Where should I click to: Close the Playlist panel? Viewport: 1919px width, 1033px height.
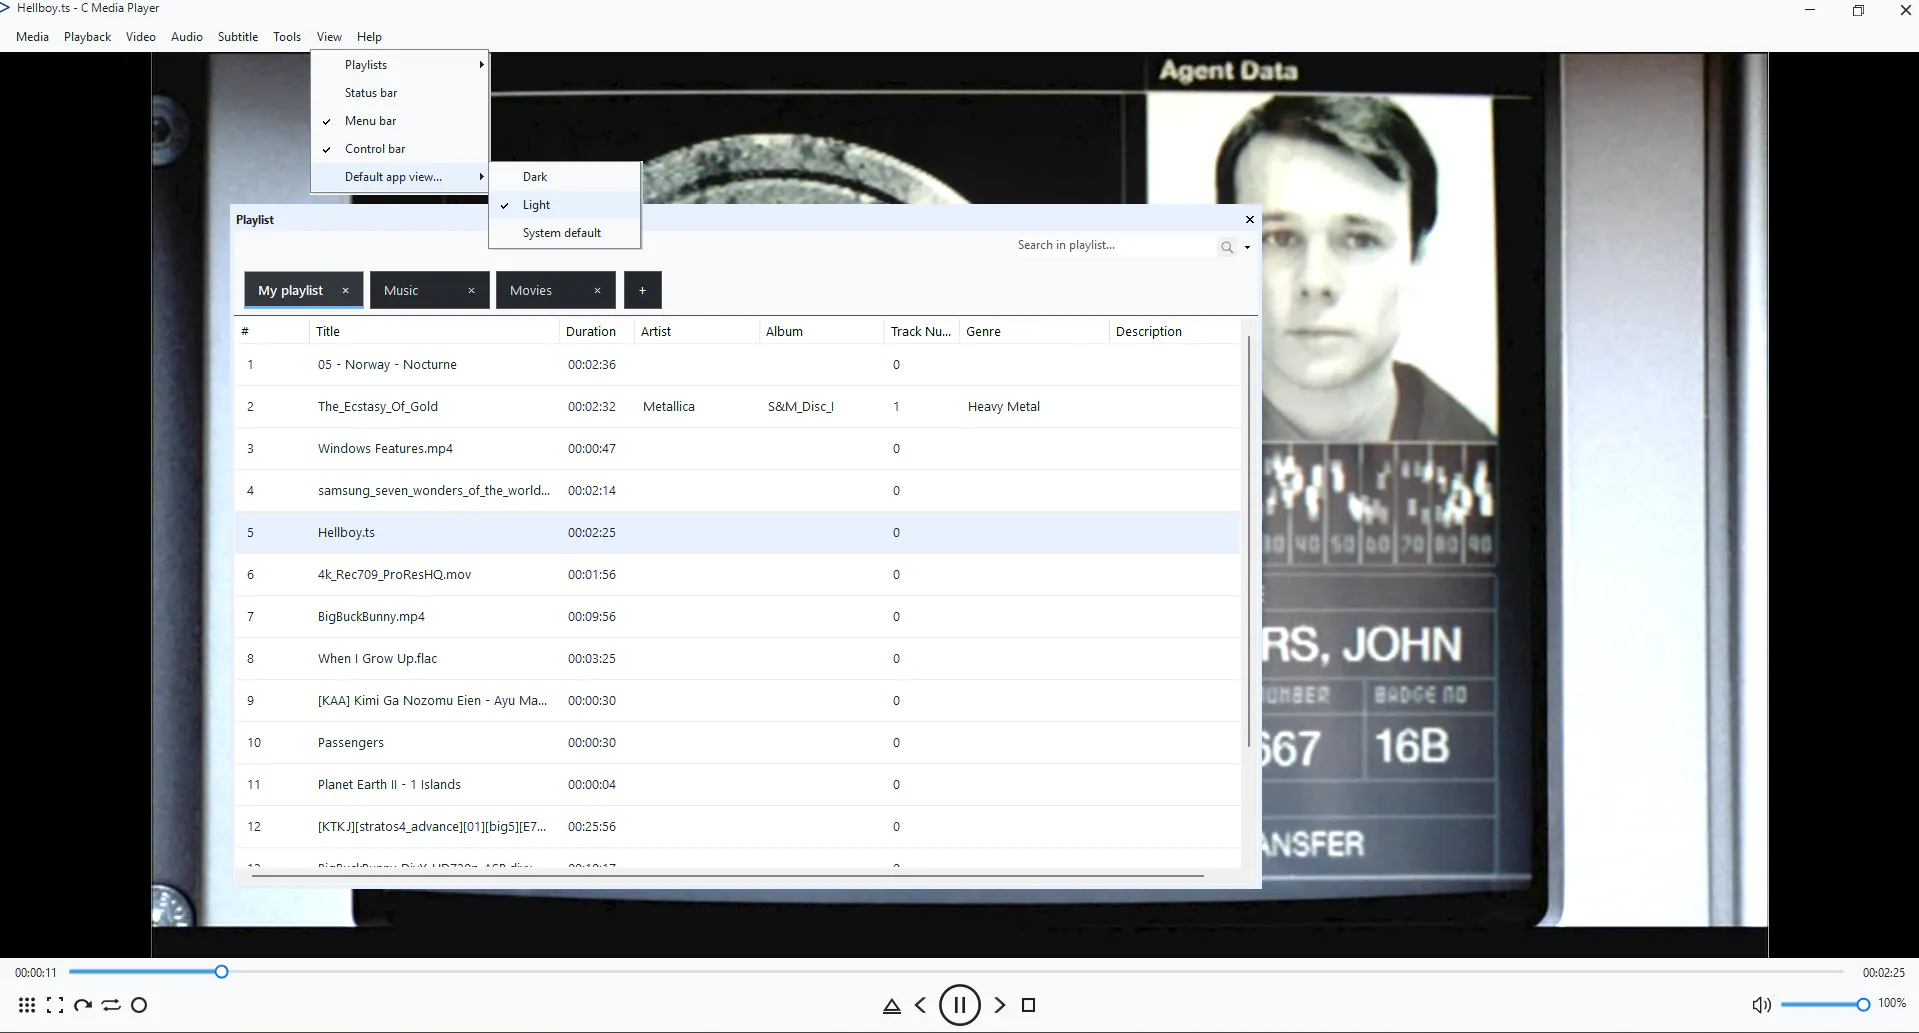tap(1249, 219)
